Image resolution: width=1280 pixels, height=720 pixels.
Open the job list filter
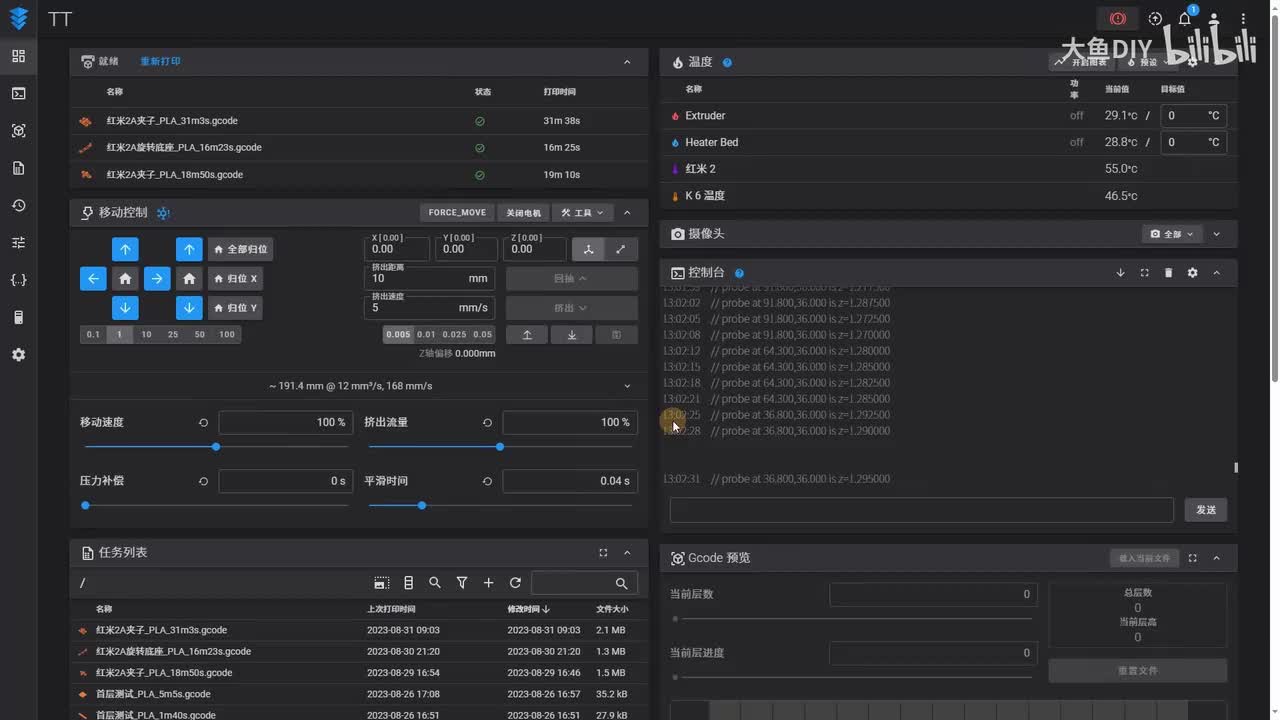pyautogui.click(x=462, y=583)
